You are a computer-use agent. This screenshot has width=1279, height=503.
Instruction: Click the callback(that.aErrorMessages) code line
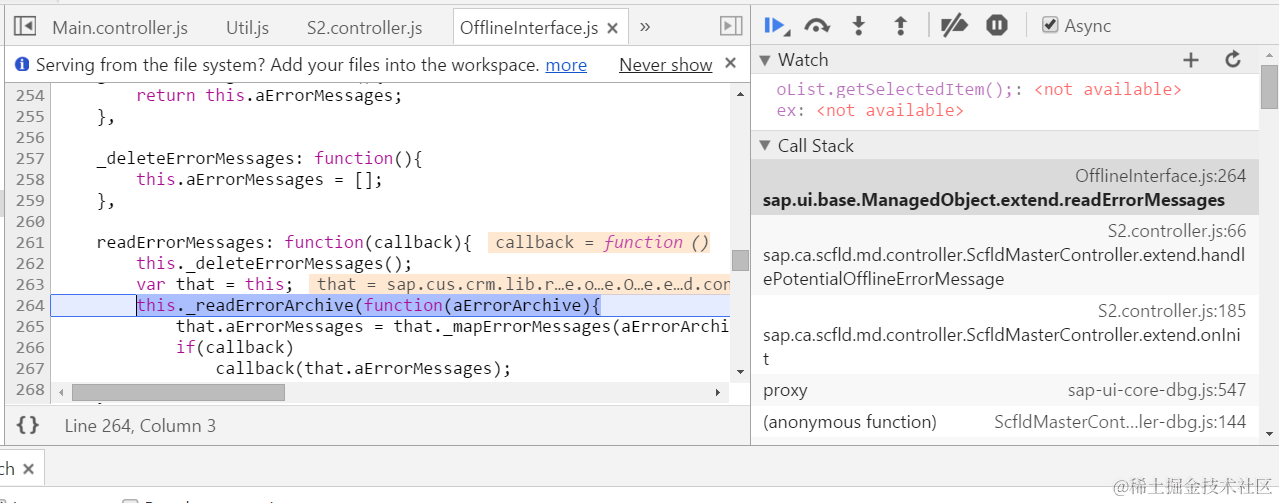point(363,368)
